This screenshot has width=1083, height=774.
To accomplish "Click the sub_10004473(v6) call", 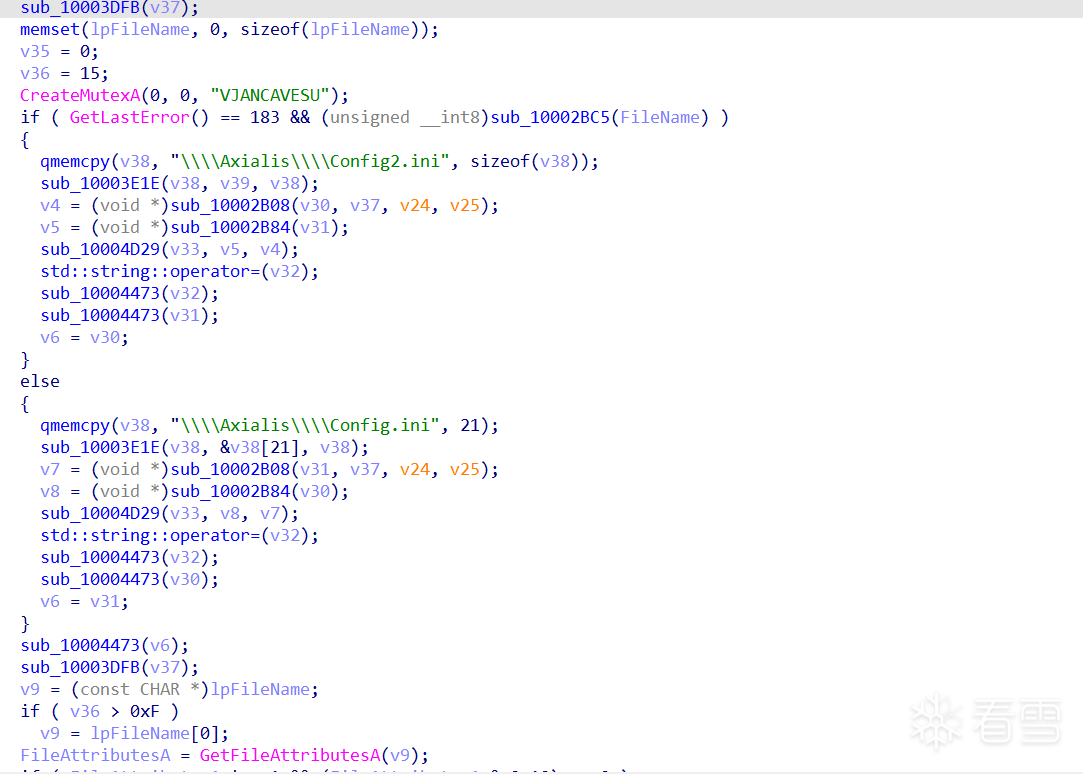I will pos(104,646).
